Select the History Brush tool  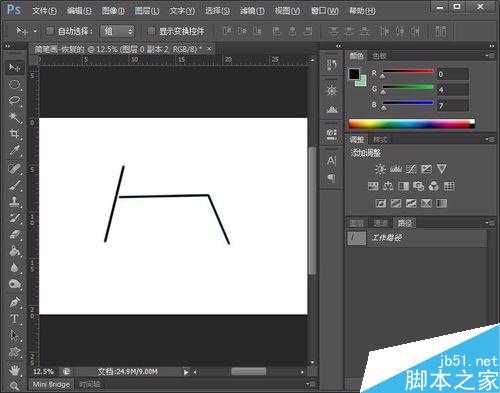pos(14,218)
